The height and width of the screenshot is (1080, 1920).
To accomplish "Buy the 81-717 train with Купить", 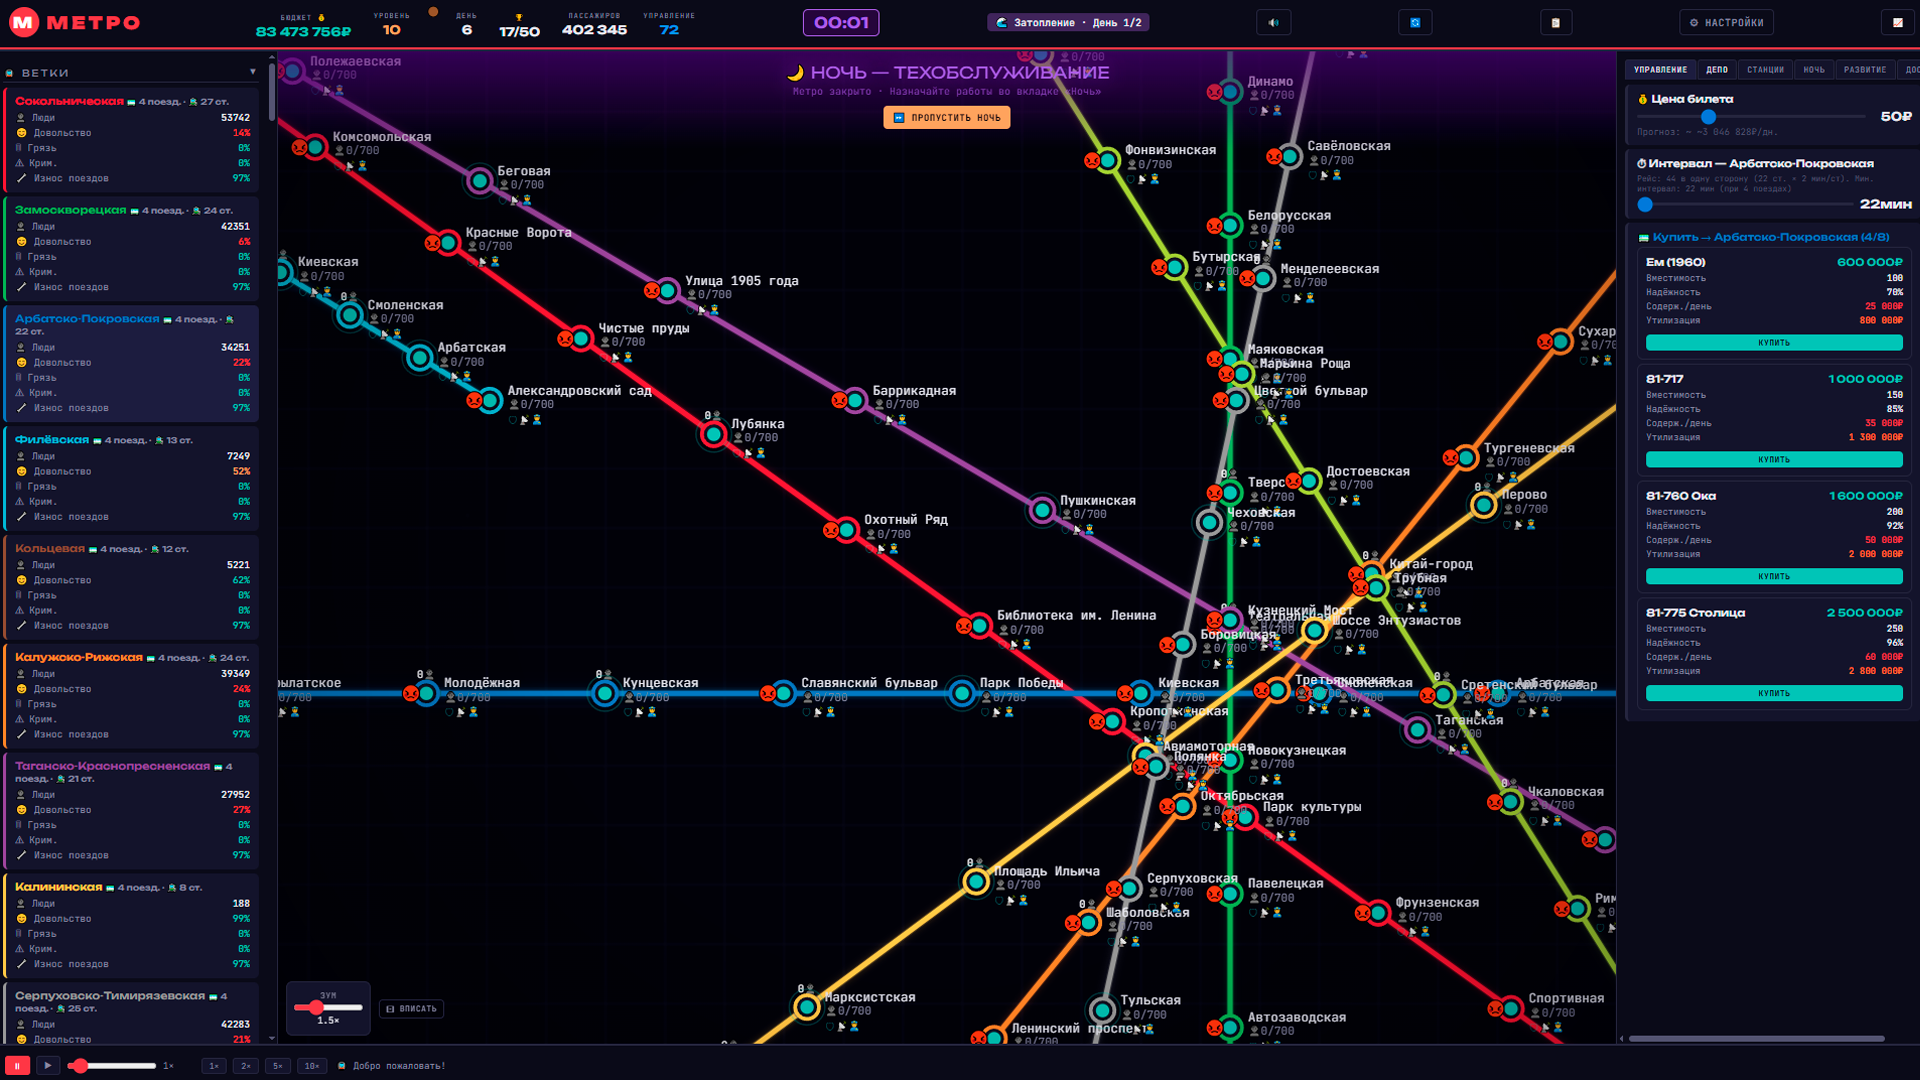I will [1773, 460].
